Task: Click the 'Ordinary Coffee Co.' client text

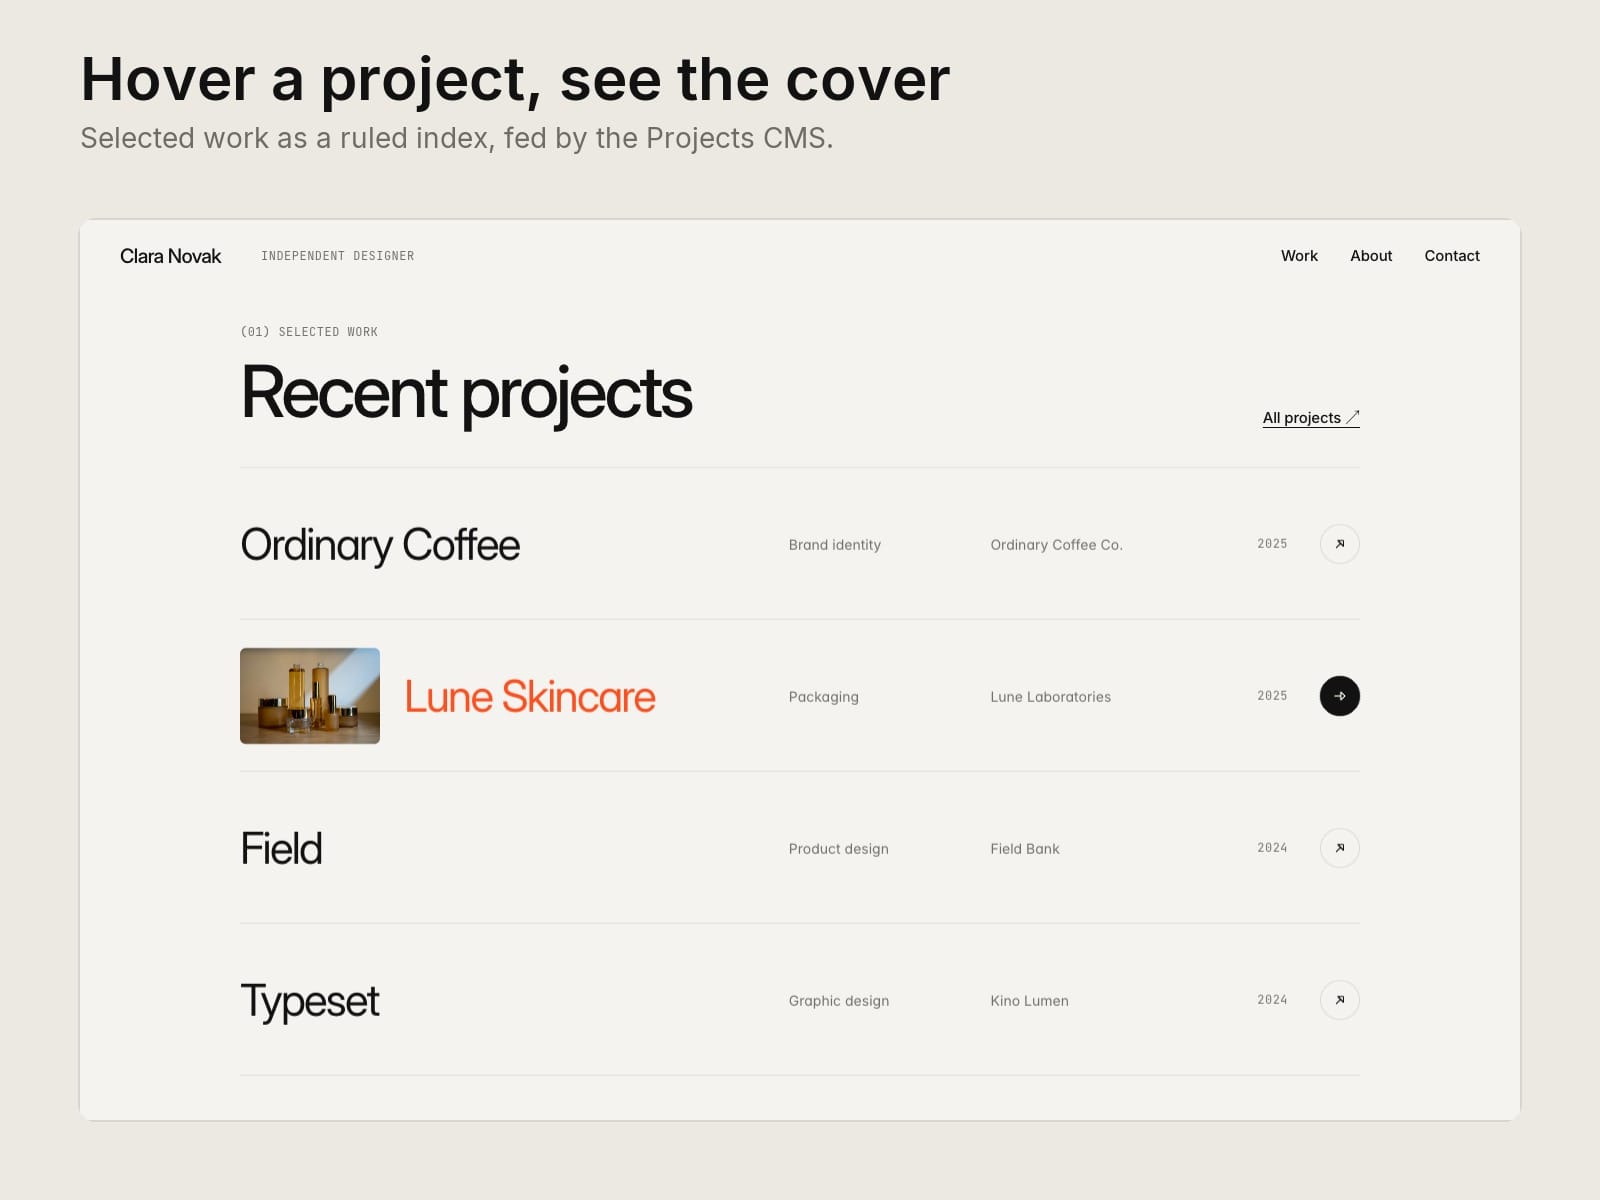Action: tap(1056, 545)
